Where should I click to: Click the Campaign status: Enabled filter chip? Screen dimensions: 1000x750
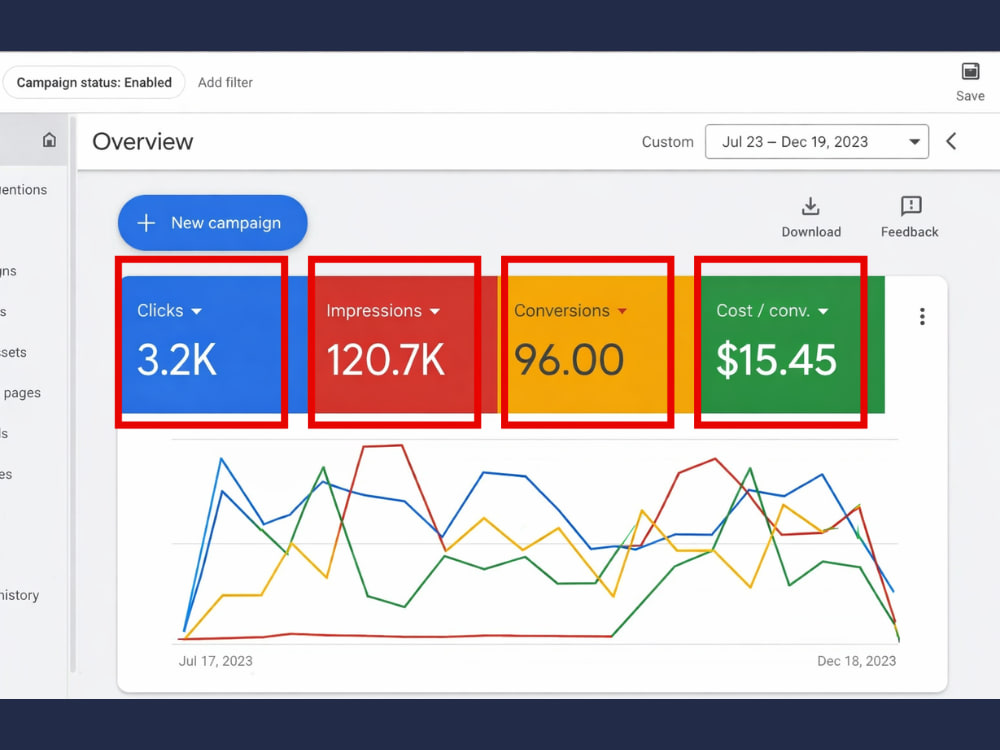point(94,82)
